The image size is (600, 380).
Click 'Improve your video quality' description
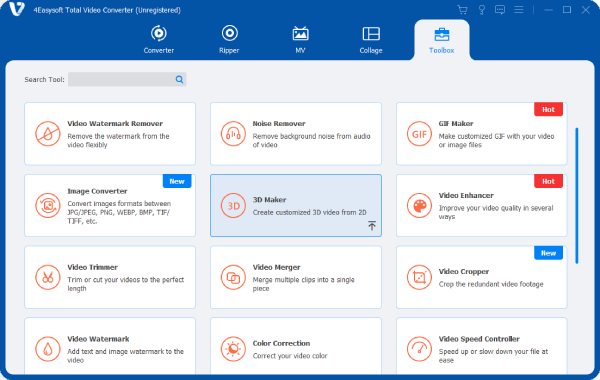pyautogui.click(x=496, y=212)
